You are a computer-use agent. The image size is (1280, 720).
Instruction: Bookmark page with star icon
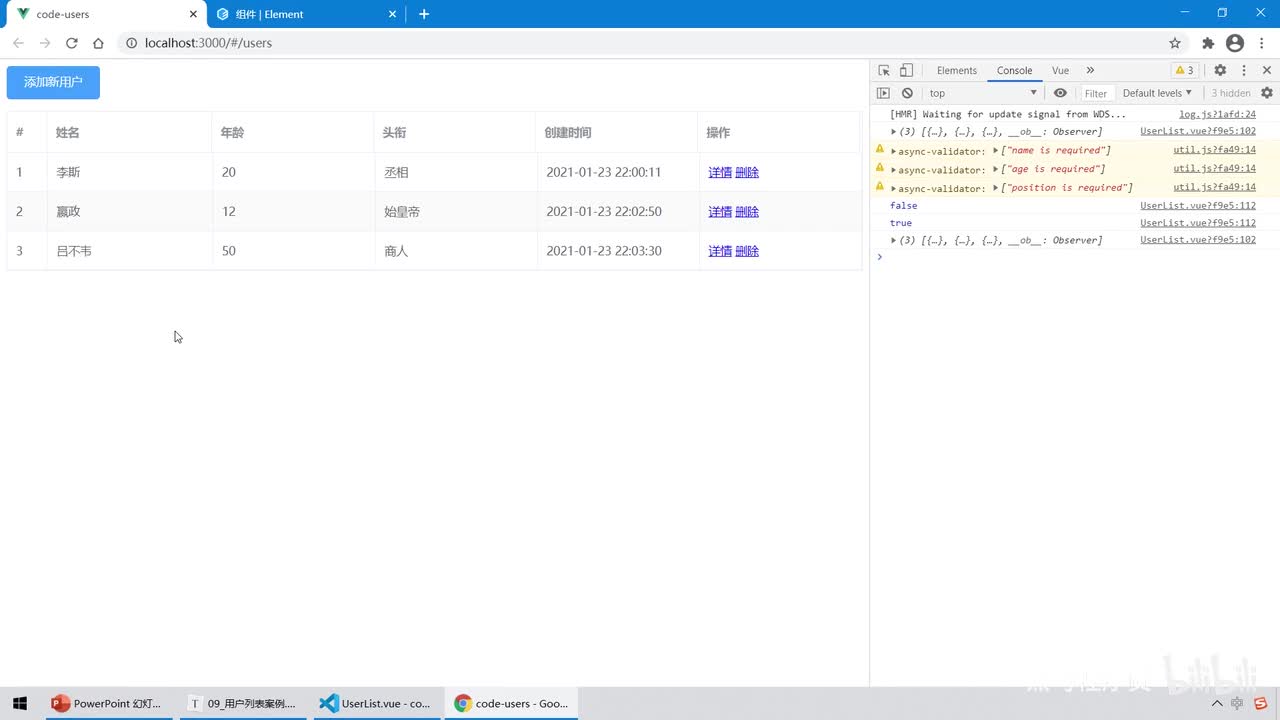[x=1175, y=43]
